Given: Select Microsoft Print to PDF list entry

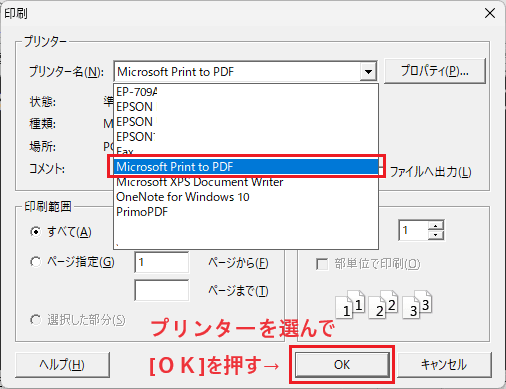Looking at the screenshot, I should 246,166.
